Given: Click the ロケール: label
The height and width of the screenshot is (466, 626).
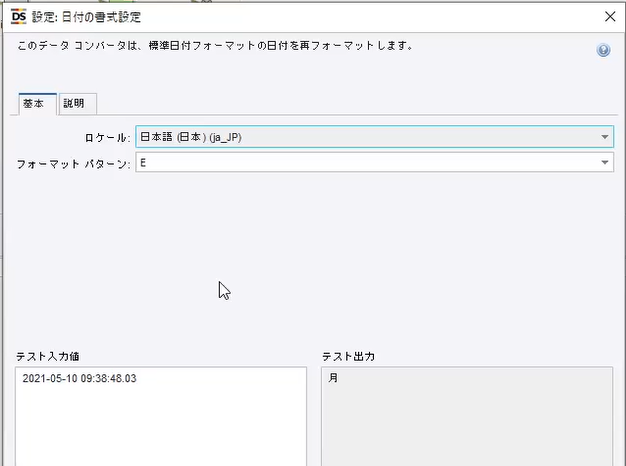Looking at the screenshot, I should click(x=107, y=138).
